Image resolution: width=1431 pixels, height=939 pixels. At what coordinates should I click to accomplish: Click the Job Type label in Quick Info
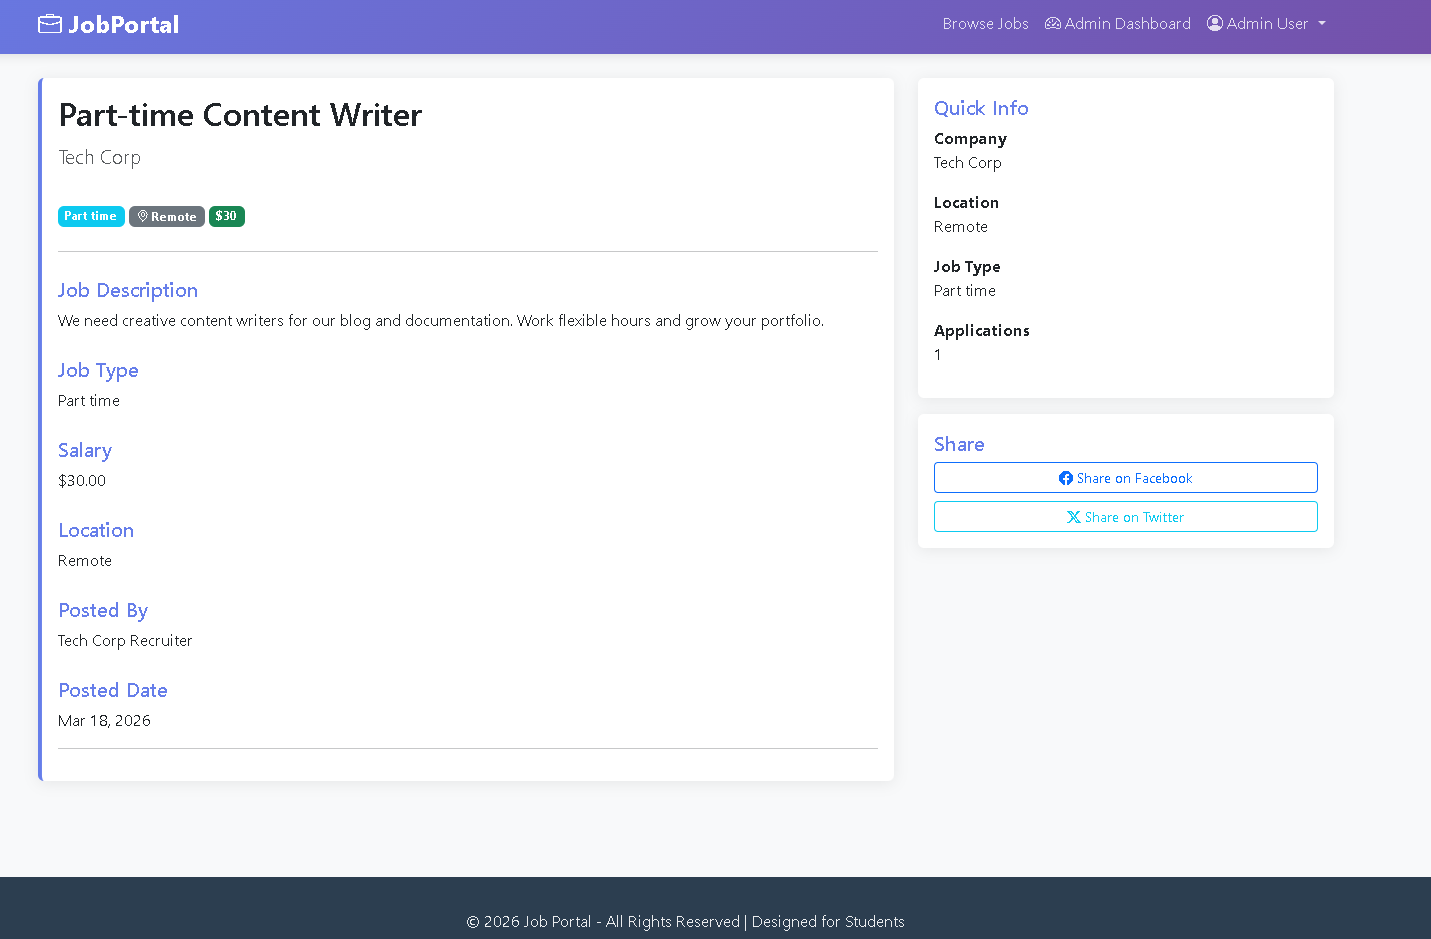click(x=967, y=267)
